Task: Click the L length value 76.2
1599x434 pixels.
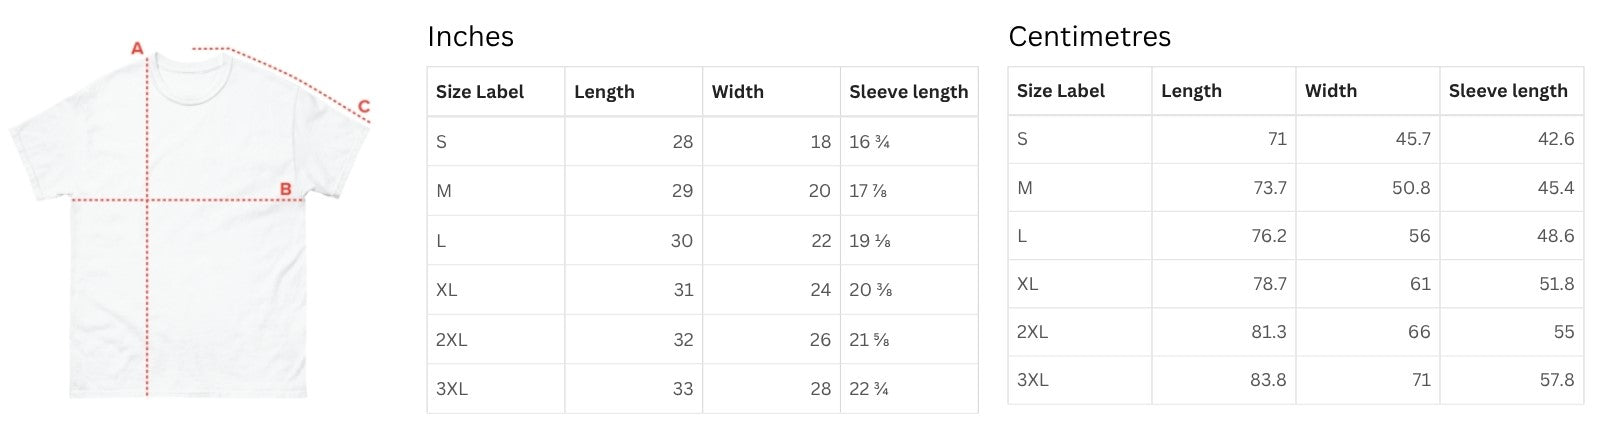Action: pyautogui.click(x=1269, y=236)
